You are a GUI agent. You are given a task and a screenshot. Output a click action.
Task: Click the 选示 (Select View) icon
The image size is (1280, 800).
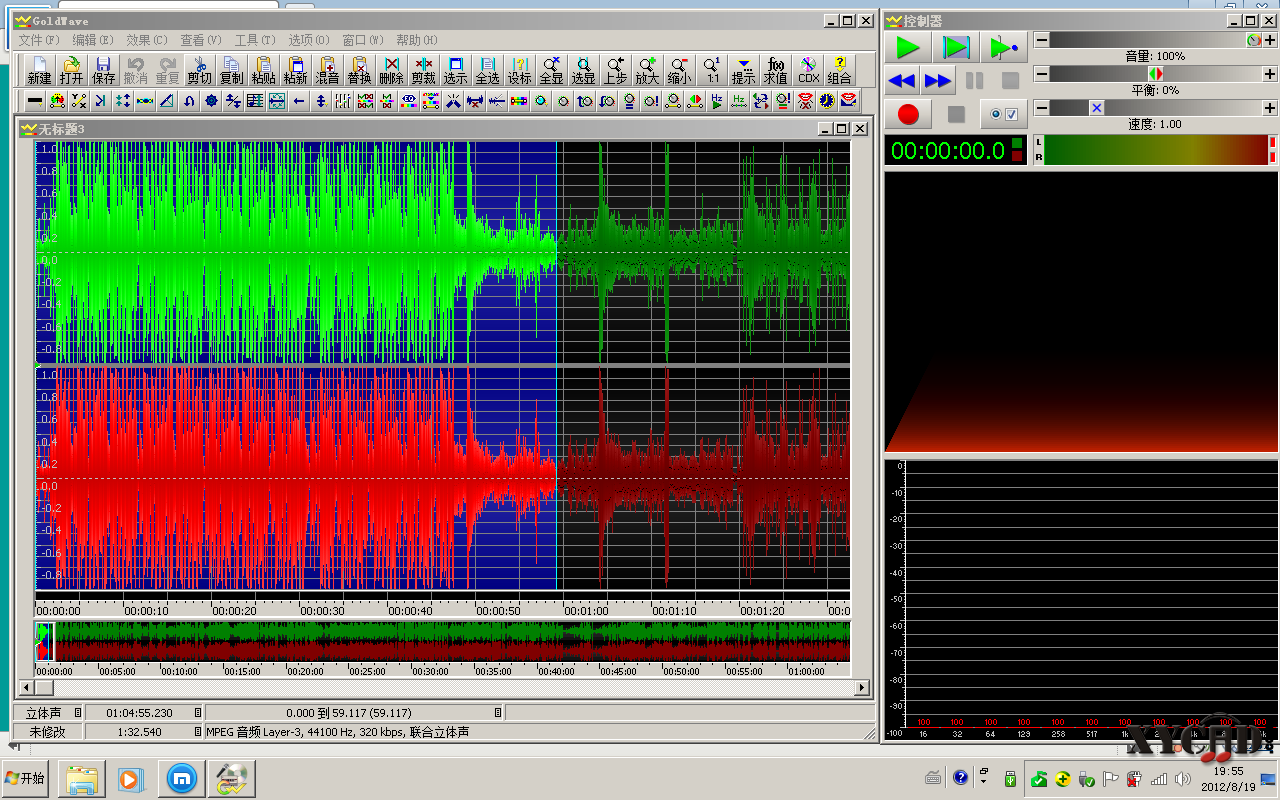point(455,70)
